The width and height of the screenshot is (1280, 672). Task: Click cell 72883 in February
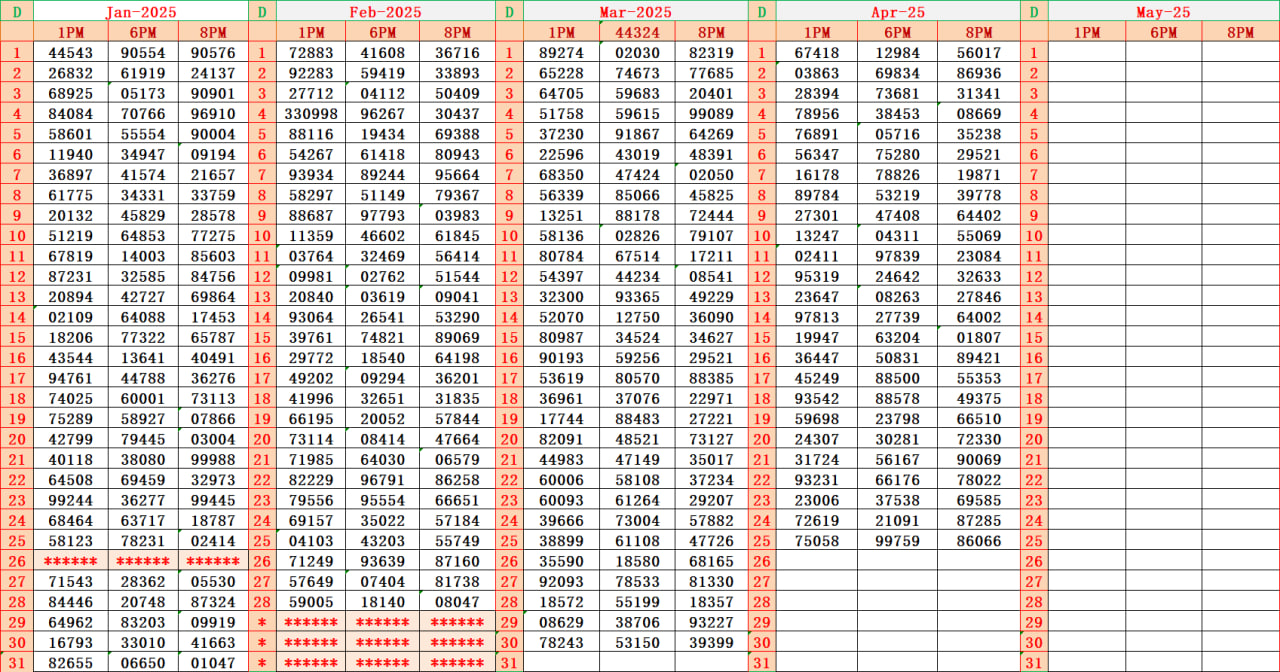[311, 53]
